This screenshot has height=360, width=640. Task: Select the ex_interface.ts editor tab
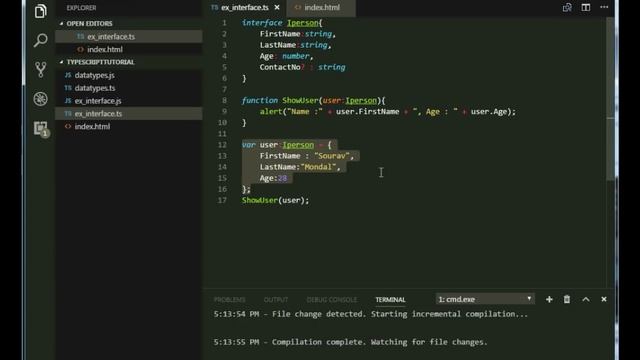[x=245, y=7]
